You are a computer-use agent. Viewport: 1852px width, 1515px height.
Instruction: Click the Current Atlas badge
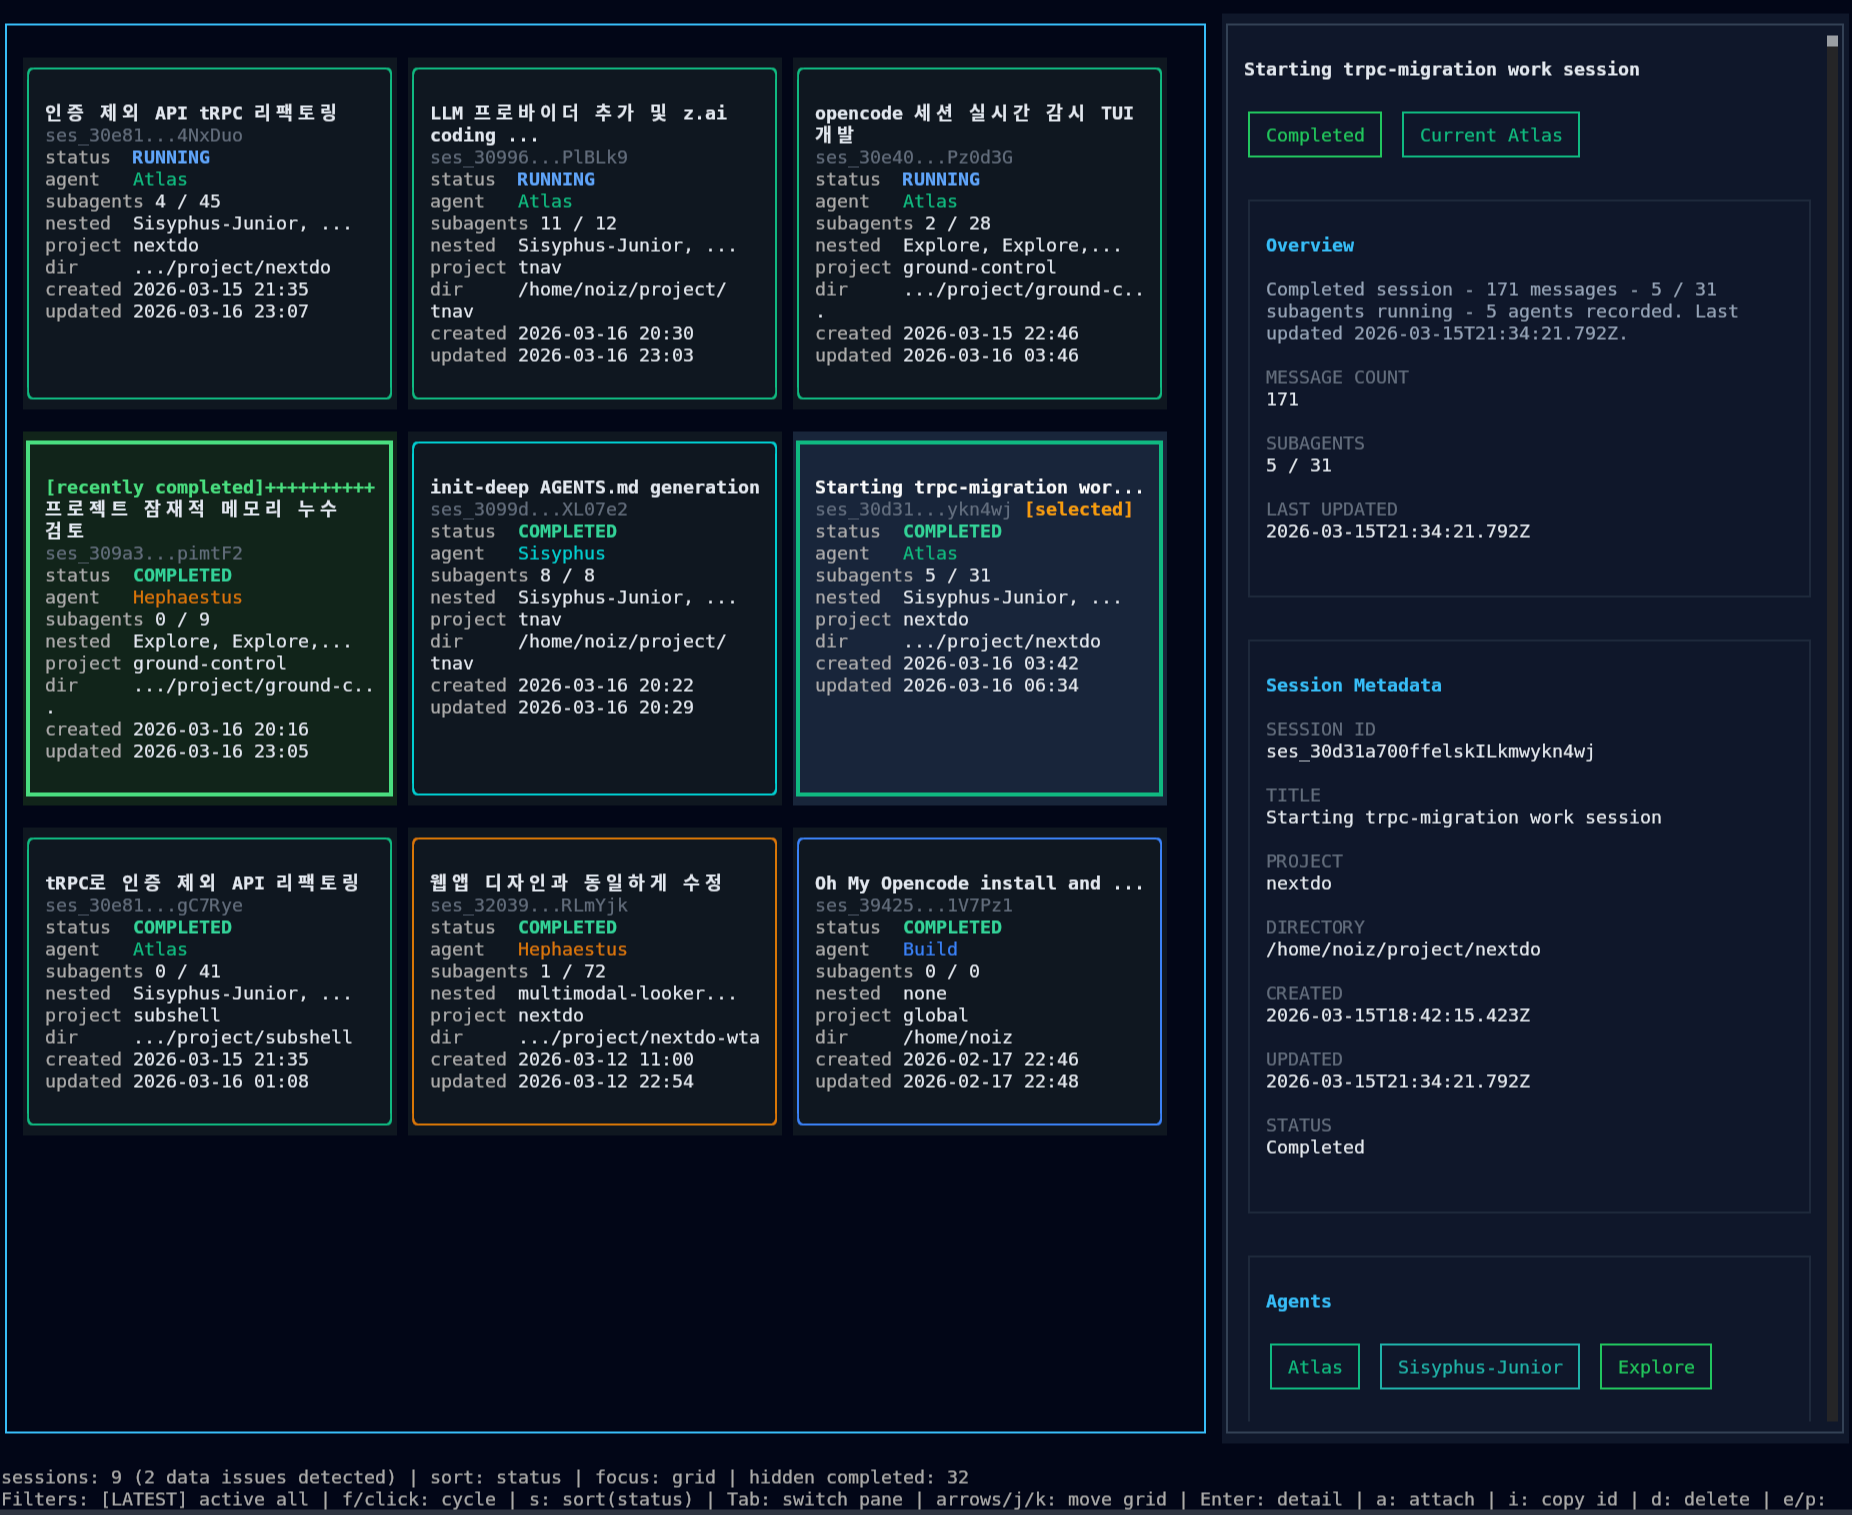coord(1490,135)
